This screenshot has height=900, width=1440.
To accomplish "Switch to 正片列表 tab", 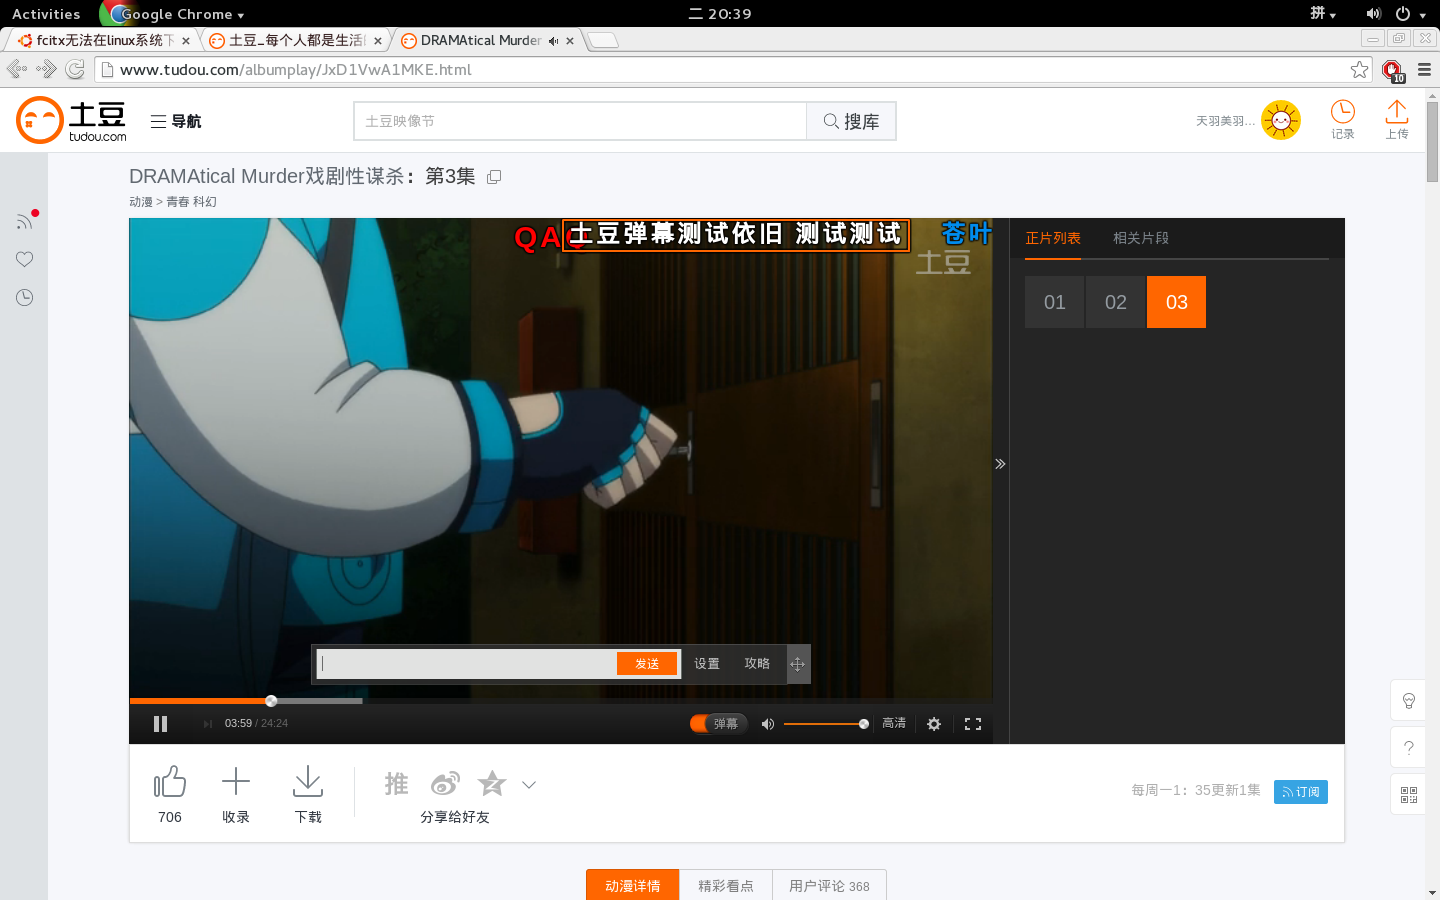I will click(1053, 238).
